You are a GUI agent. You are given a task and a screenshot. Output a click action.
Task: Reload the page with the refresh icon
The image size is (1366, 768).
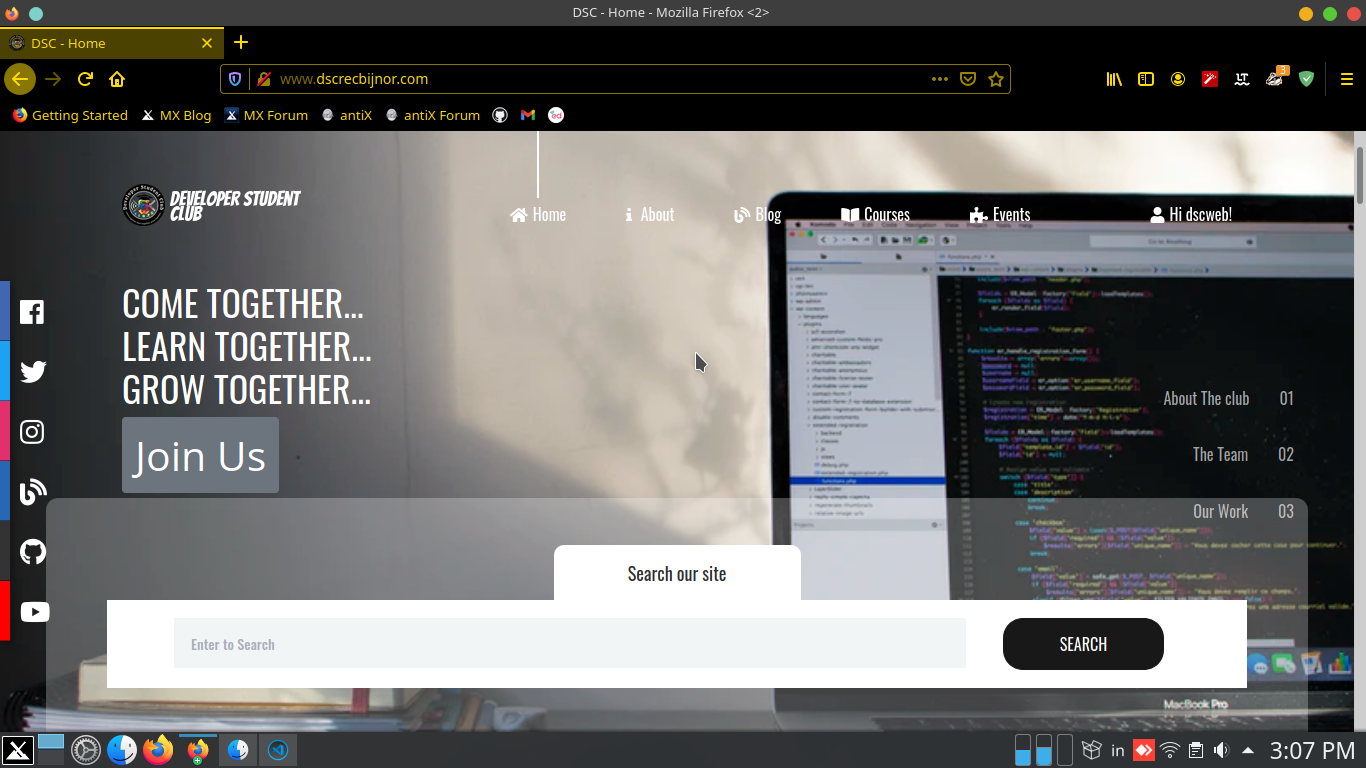click(85, 79)
